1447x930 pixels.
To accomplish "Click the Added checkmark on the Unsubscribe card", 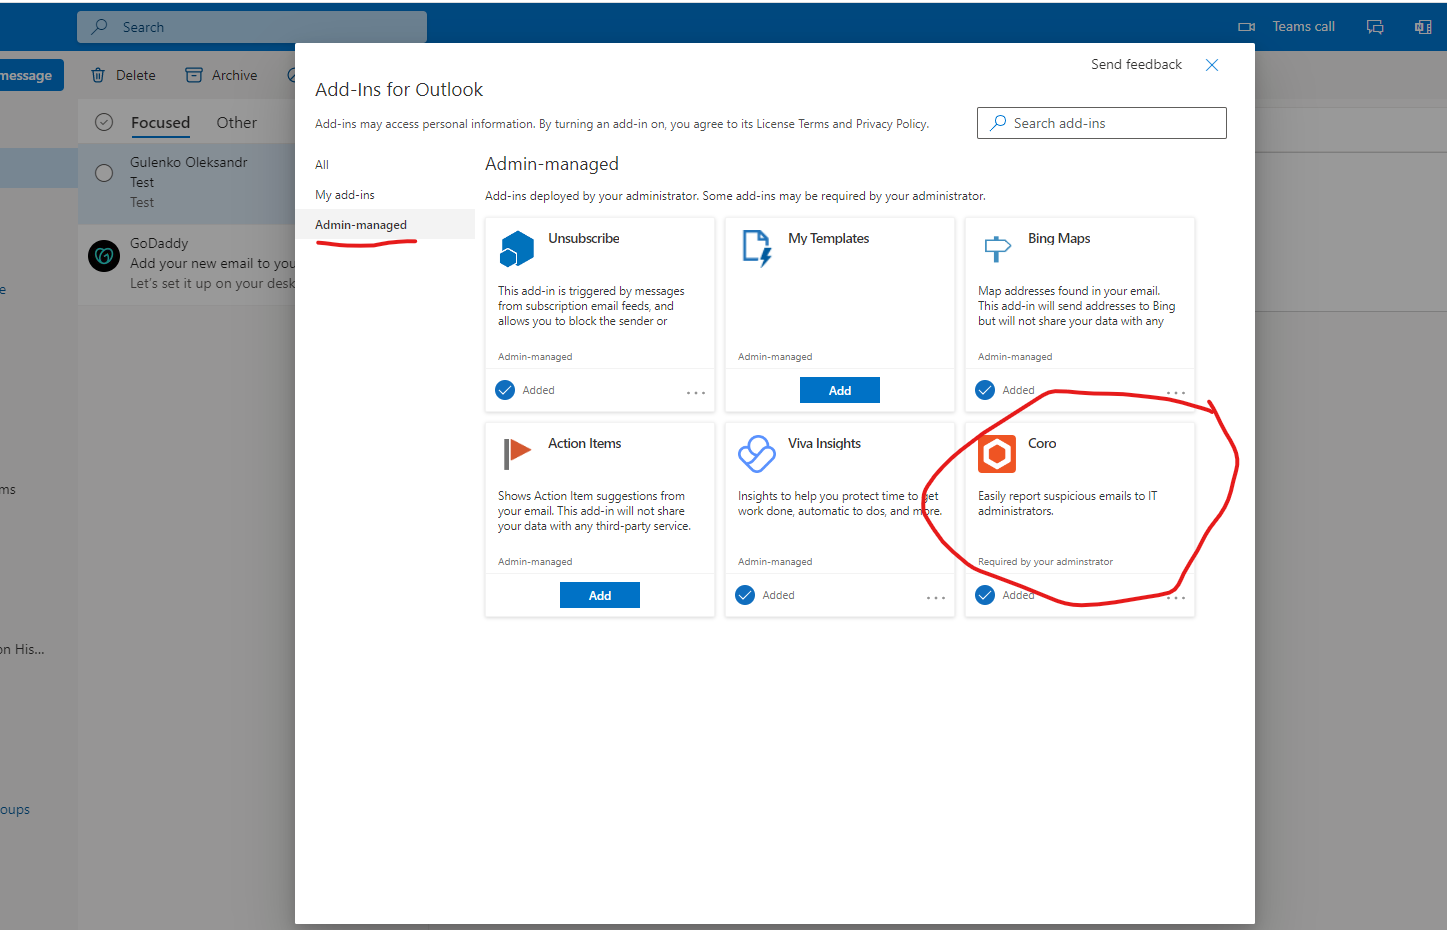I will pos(505,390).
